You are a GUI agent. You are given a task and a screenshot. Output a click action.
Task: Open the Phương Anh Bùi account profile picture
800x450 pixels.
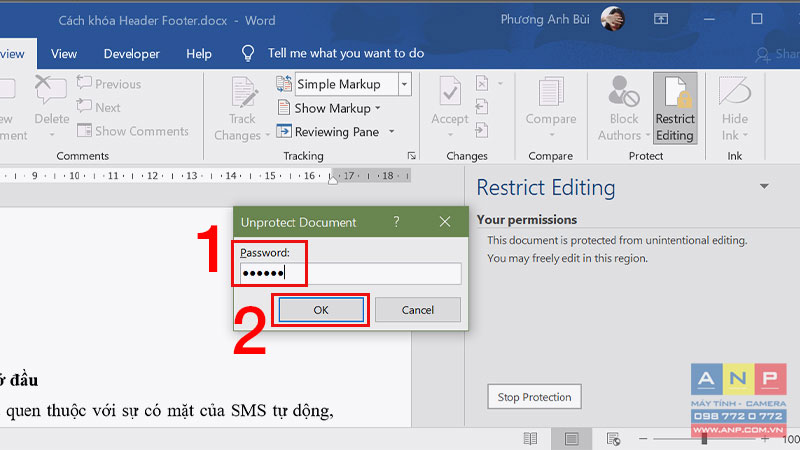[612, 19]
